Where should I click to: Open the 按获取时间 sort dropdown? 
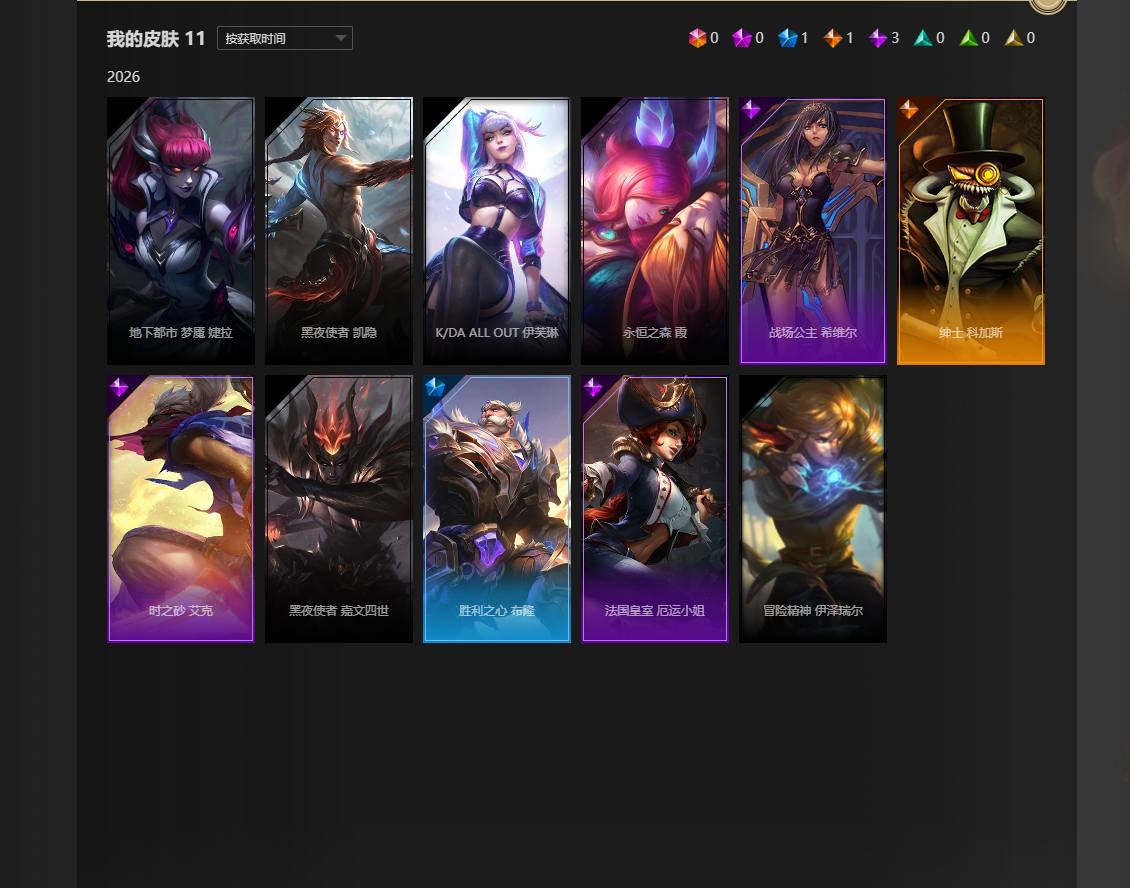click(x=285, y=38)
